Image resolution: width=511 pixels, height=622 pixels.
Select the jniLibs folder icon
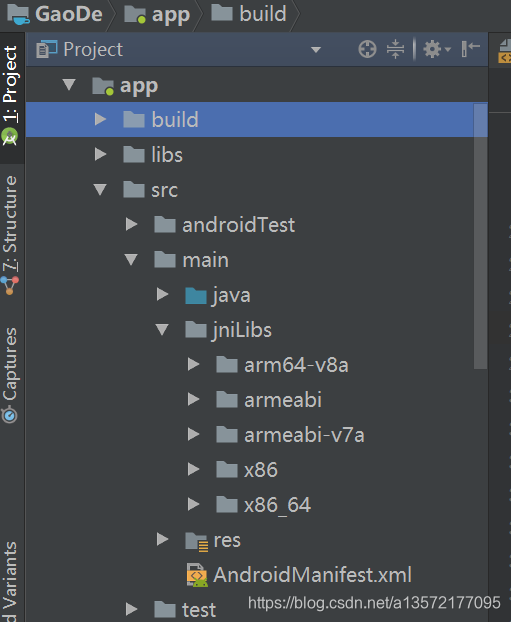pos(196,330)
